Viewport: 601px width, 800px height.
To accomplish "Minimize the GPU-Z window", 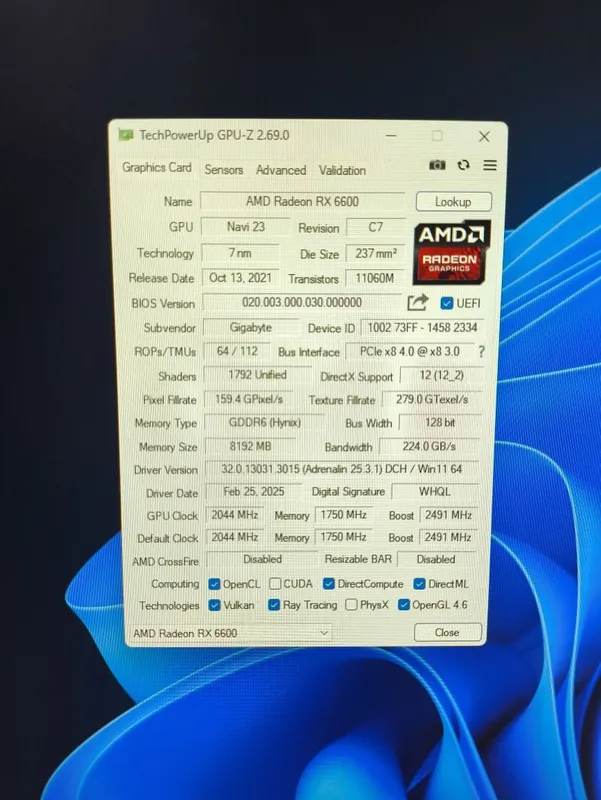I will [391, 136].
